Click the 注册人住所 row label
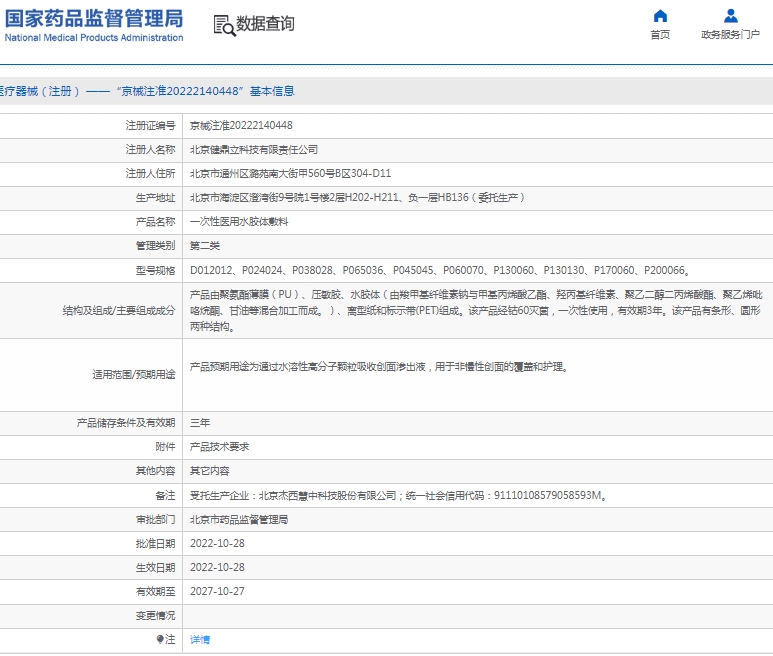773x656 pixels. click(150, 173)
